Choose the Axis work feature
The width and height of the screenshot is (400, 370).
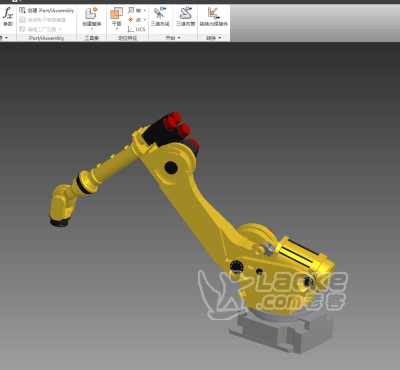click(135, 11)
